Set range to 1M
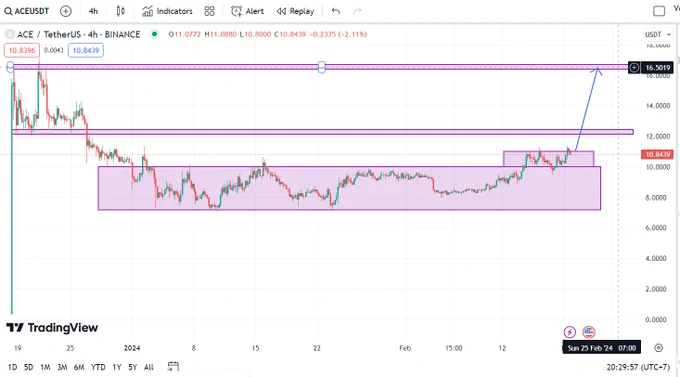This screenshot has height=377, width=680. coord(45,367)
